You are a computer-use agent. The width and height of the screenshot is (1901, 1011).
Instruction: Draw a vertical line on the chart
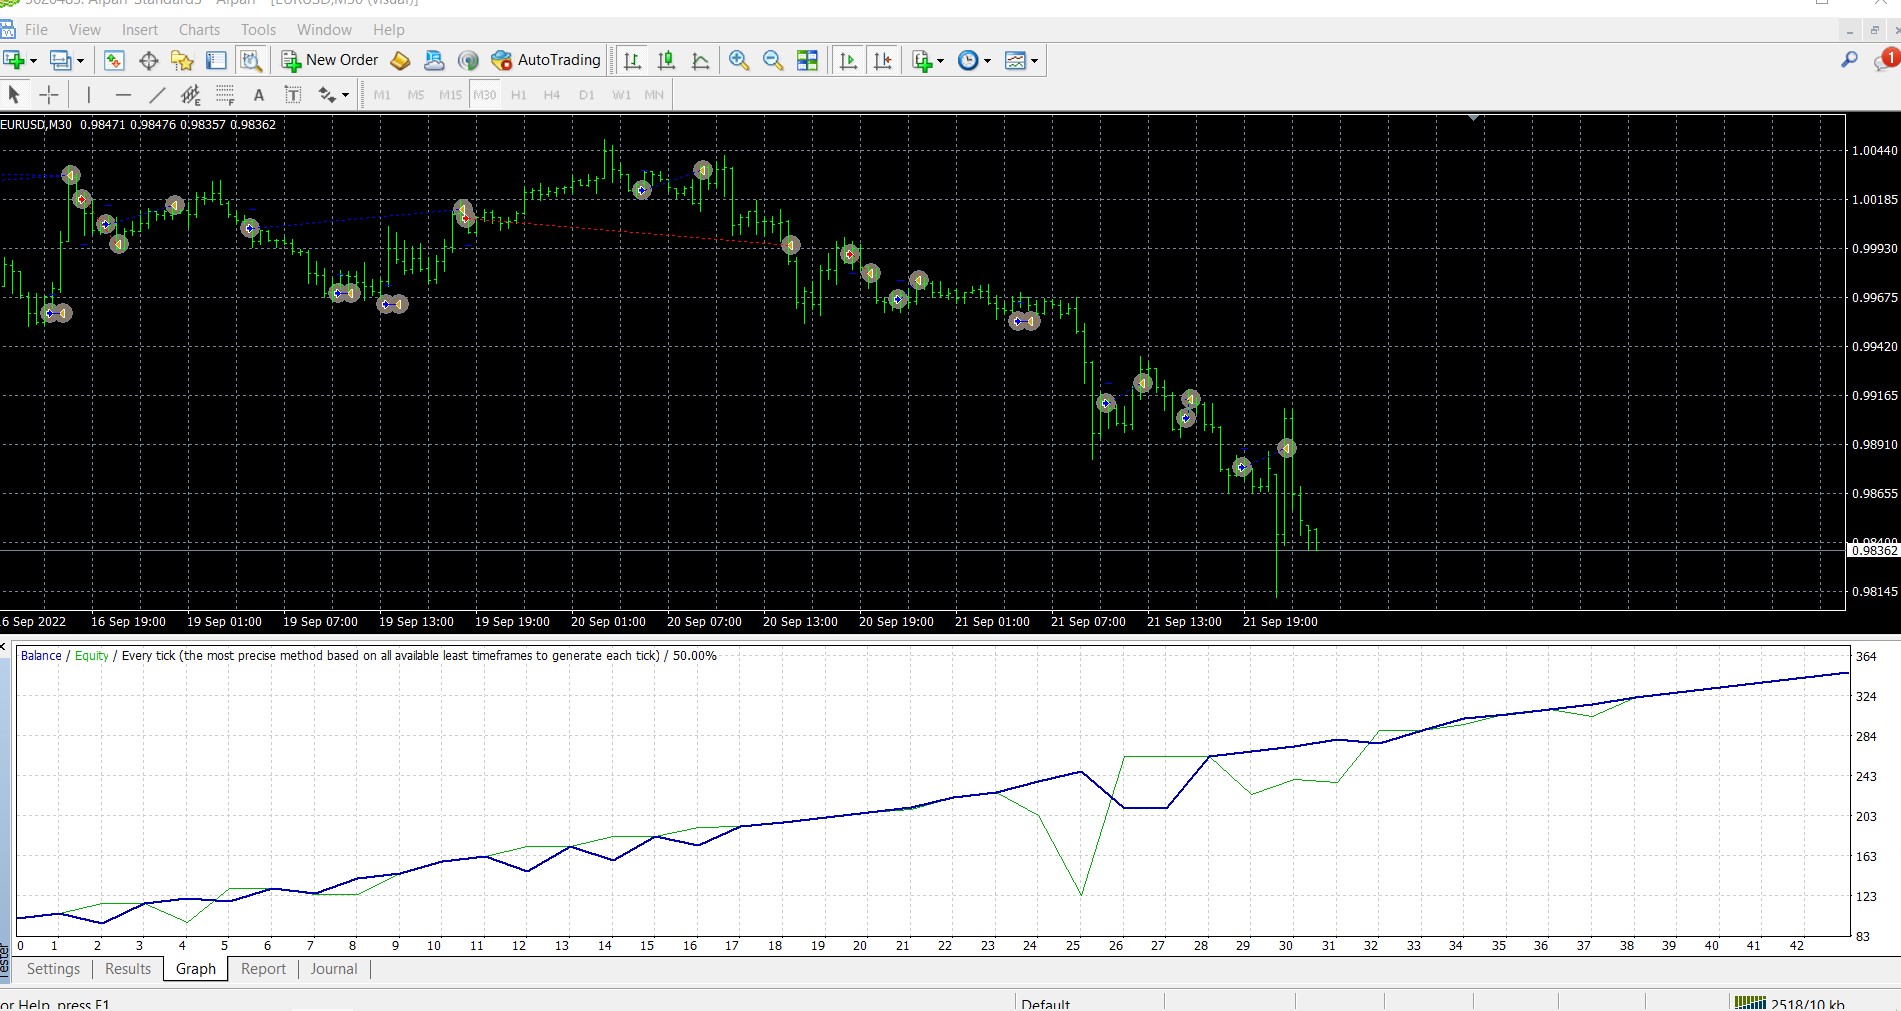(89, 95)
